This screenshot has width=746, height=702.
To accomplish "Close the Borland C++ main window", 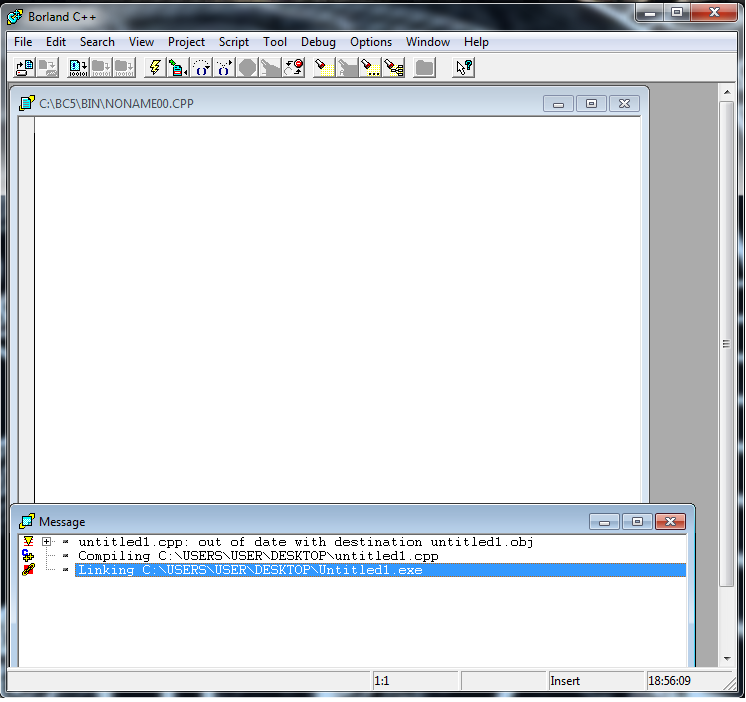I will 714,13.
